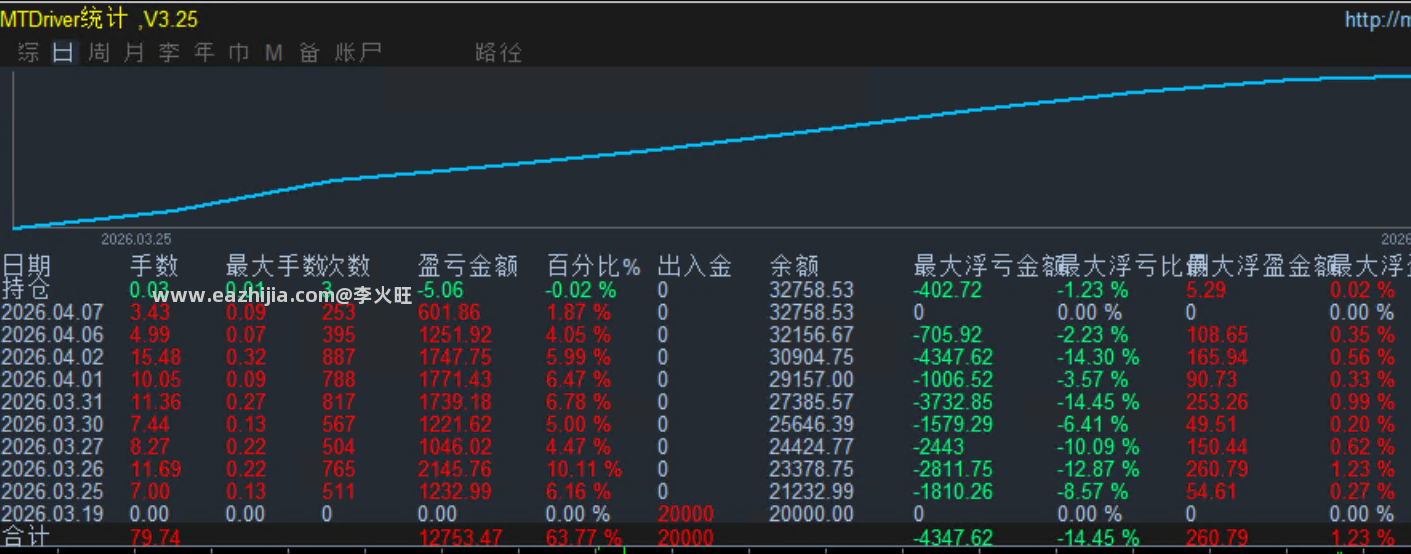Select the 2026.03.25 date row in the table
The width and height of the screenshot is (1411, 554).
click(x=52, y=491)
